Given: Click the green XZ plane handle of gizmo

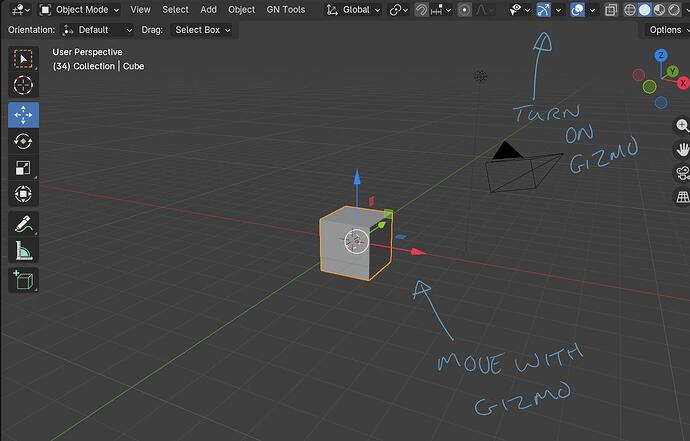Looking at the screenshot, I should tap(388, 214).
